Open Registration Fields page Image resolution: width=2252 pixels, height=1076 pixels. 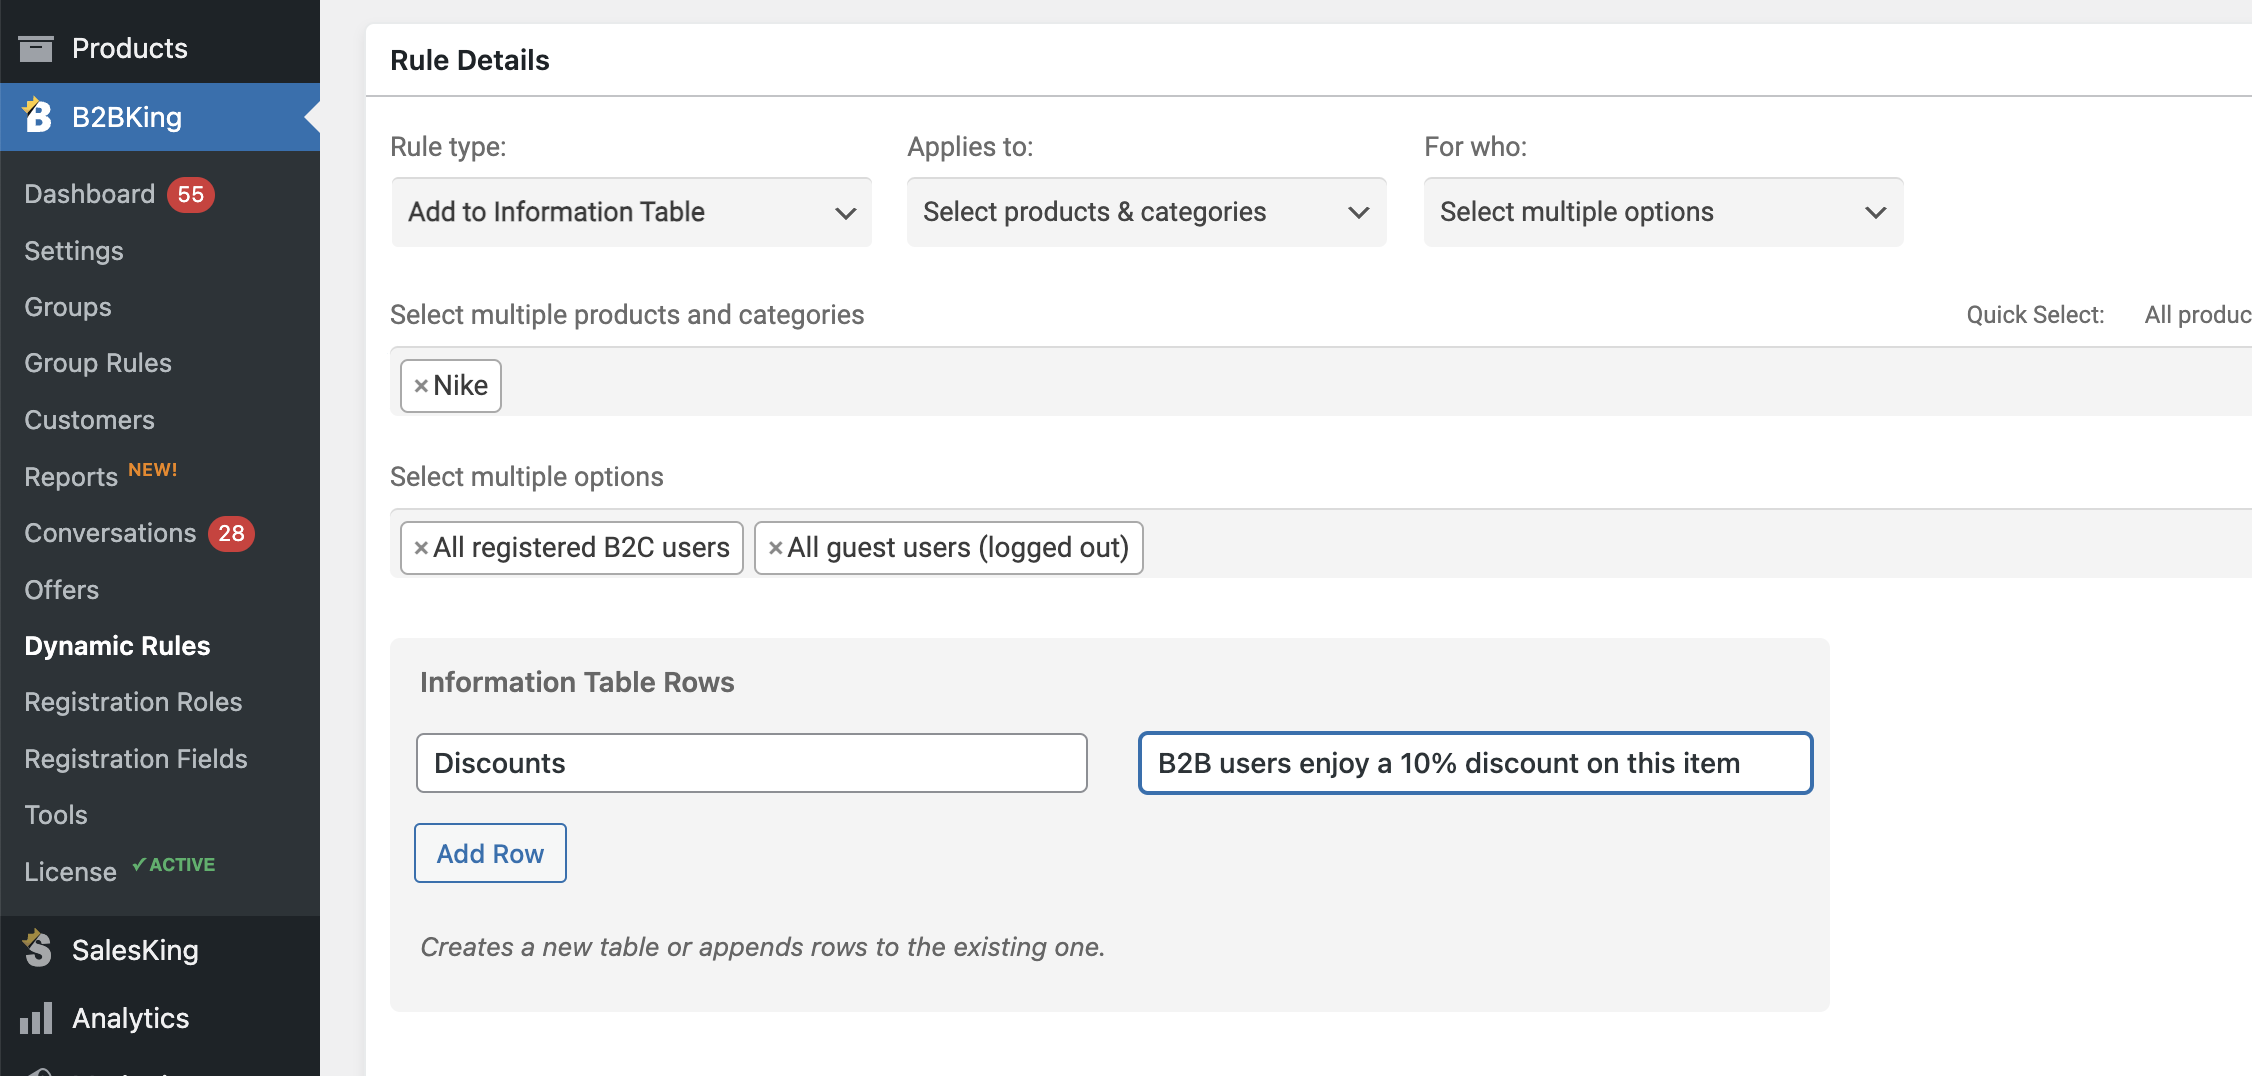[136, 759]
